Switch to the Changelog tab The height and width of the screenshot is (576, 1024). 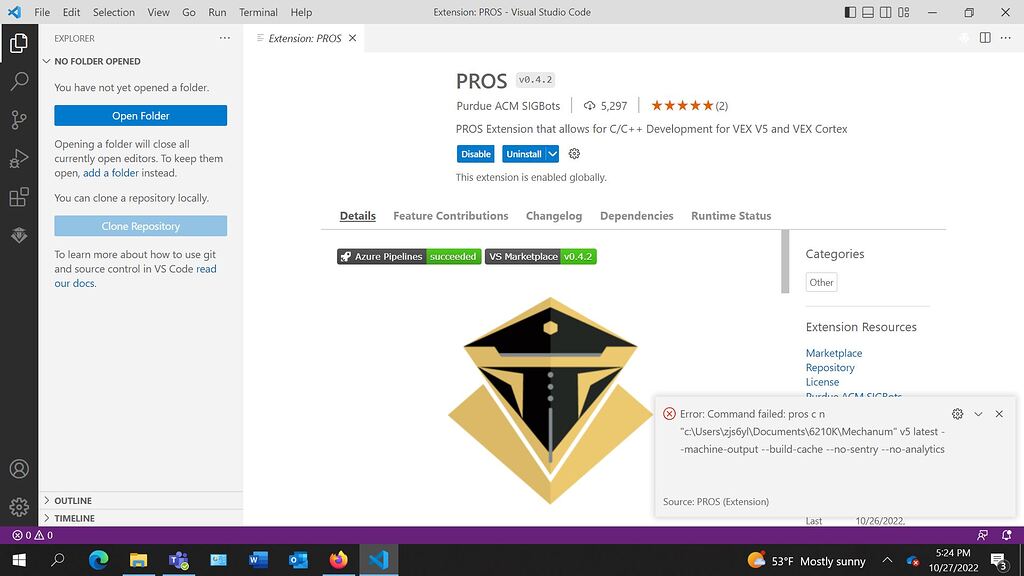point(554,215)
